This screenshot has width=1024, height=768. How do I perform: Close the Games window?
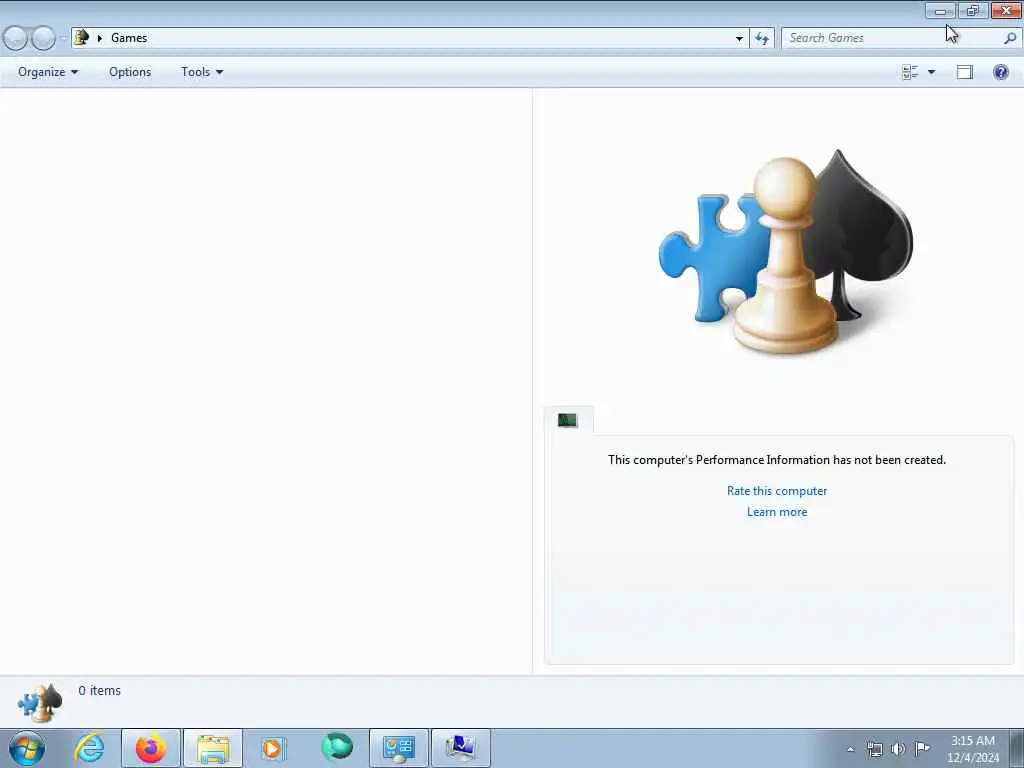click(1006, 10)
